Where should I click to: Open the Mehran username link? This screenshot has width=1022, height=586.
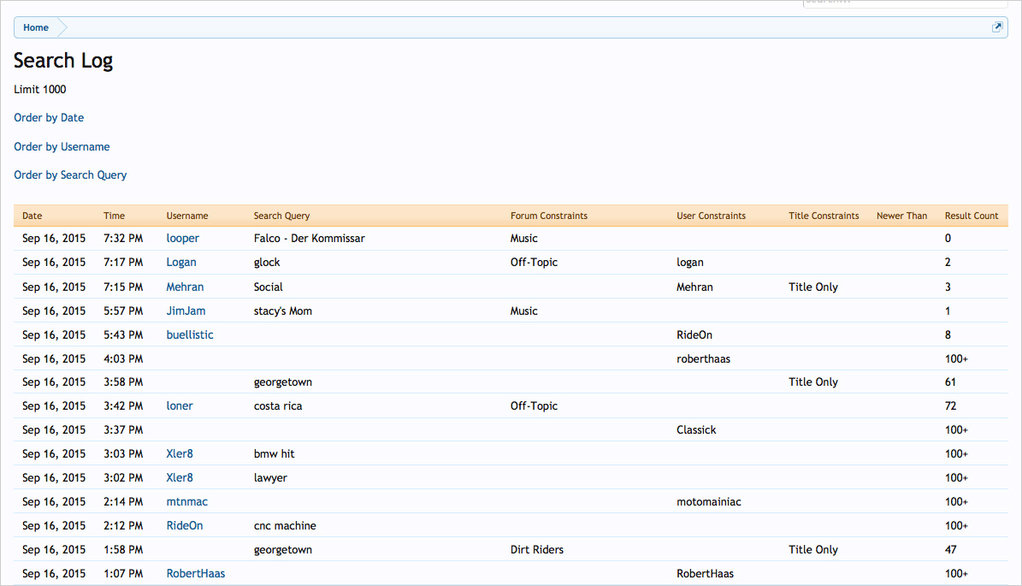click(185, 287)
